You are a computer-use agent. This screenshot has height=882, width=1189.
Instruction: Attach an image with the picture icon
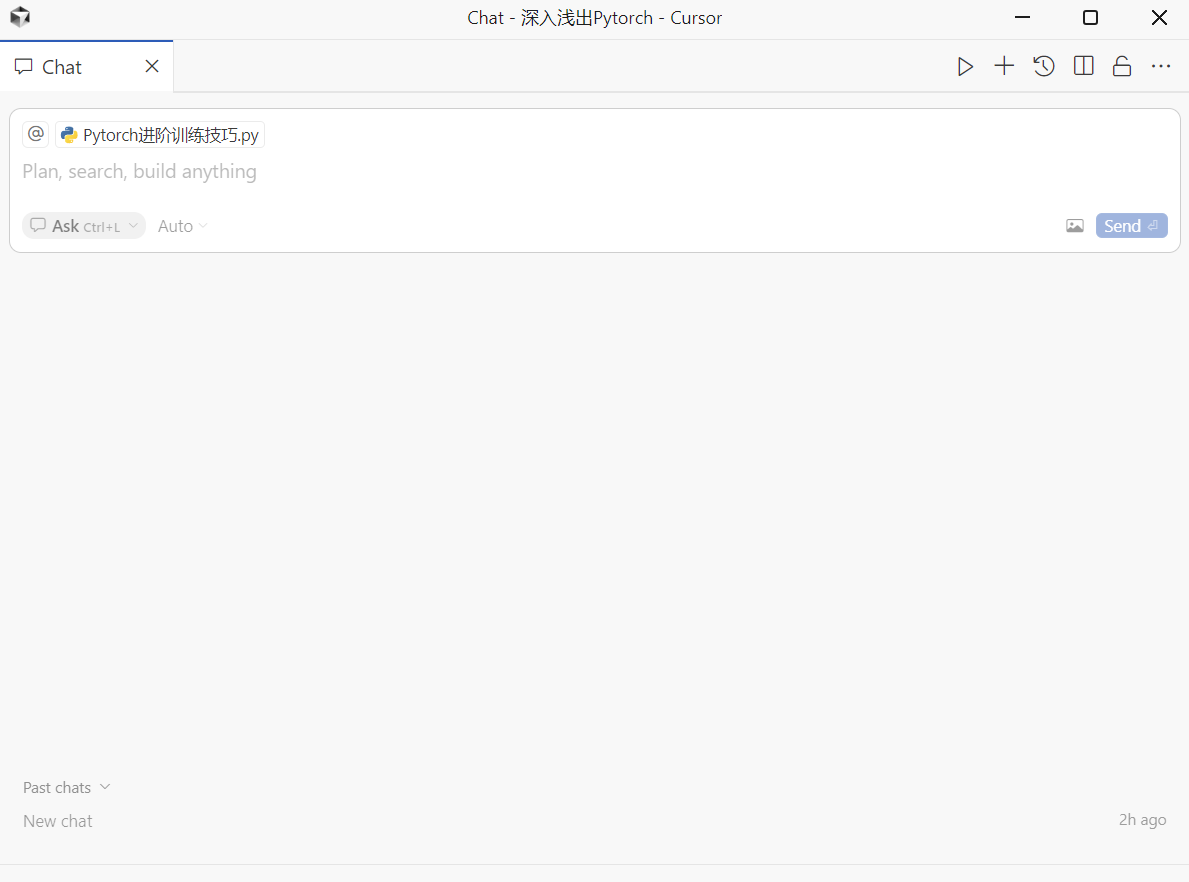click(x=1074, y=226)
